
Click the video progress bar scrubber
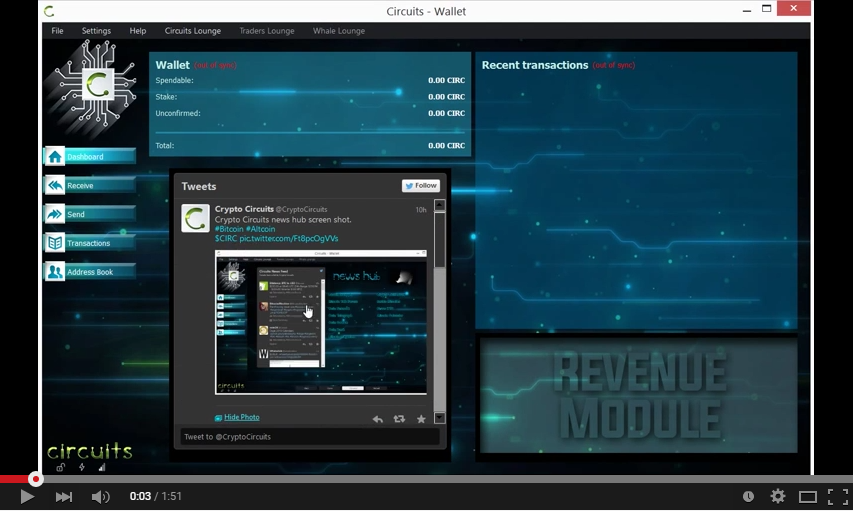(36, 479)
